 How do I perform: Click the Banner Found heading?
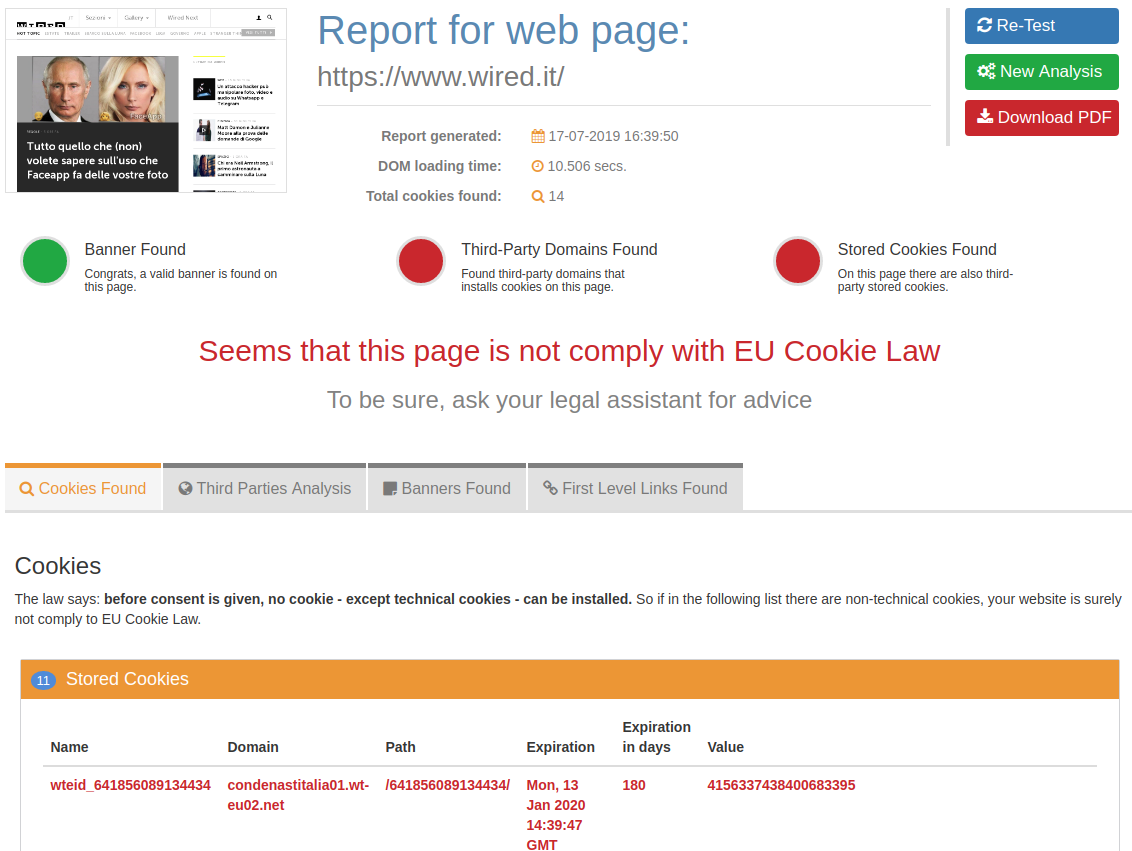tap(135, 250)
